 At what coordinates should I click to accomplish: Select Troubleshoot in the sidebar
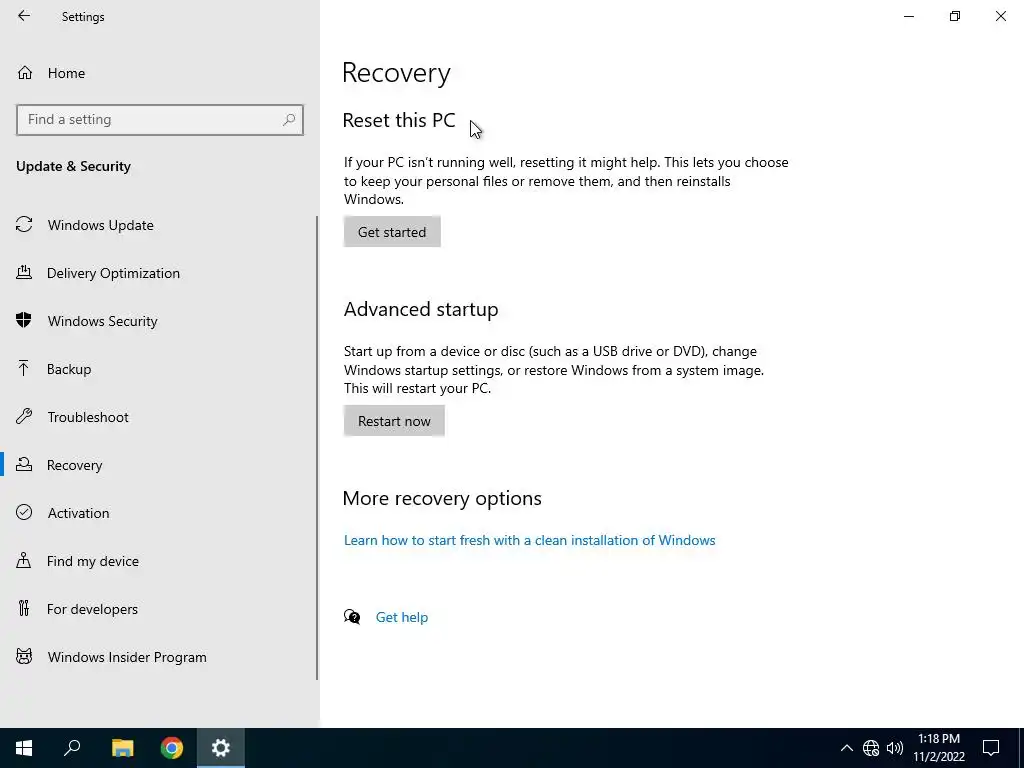[x=88, y=417]
